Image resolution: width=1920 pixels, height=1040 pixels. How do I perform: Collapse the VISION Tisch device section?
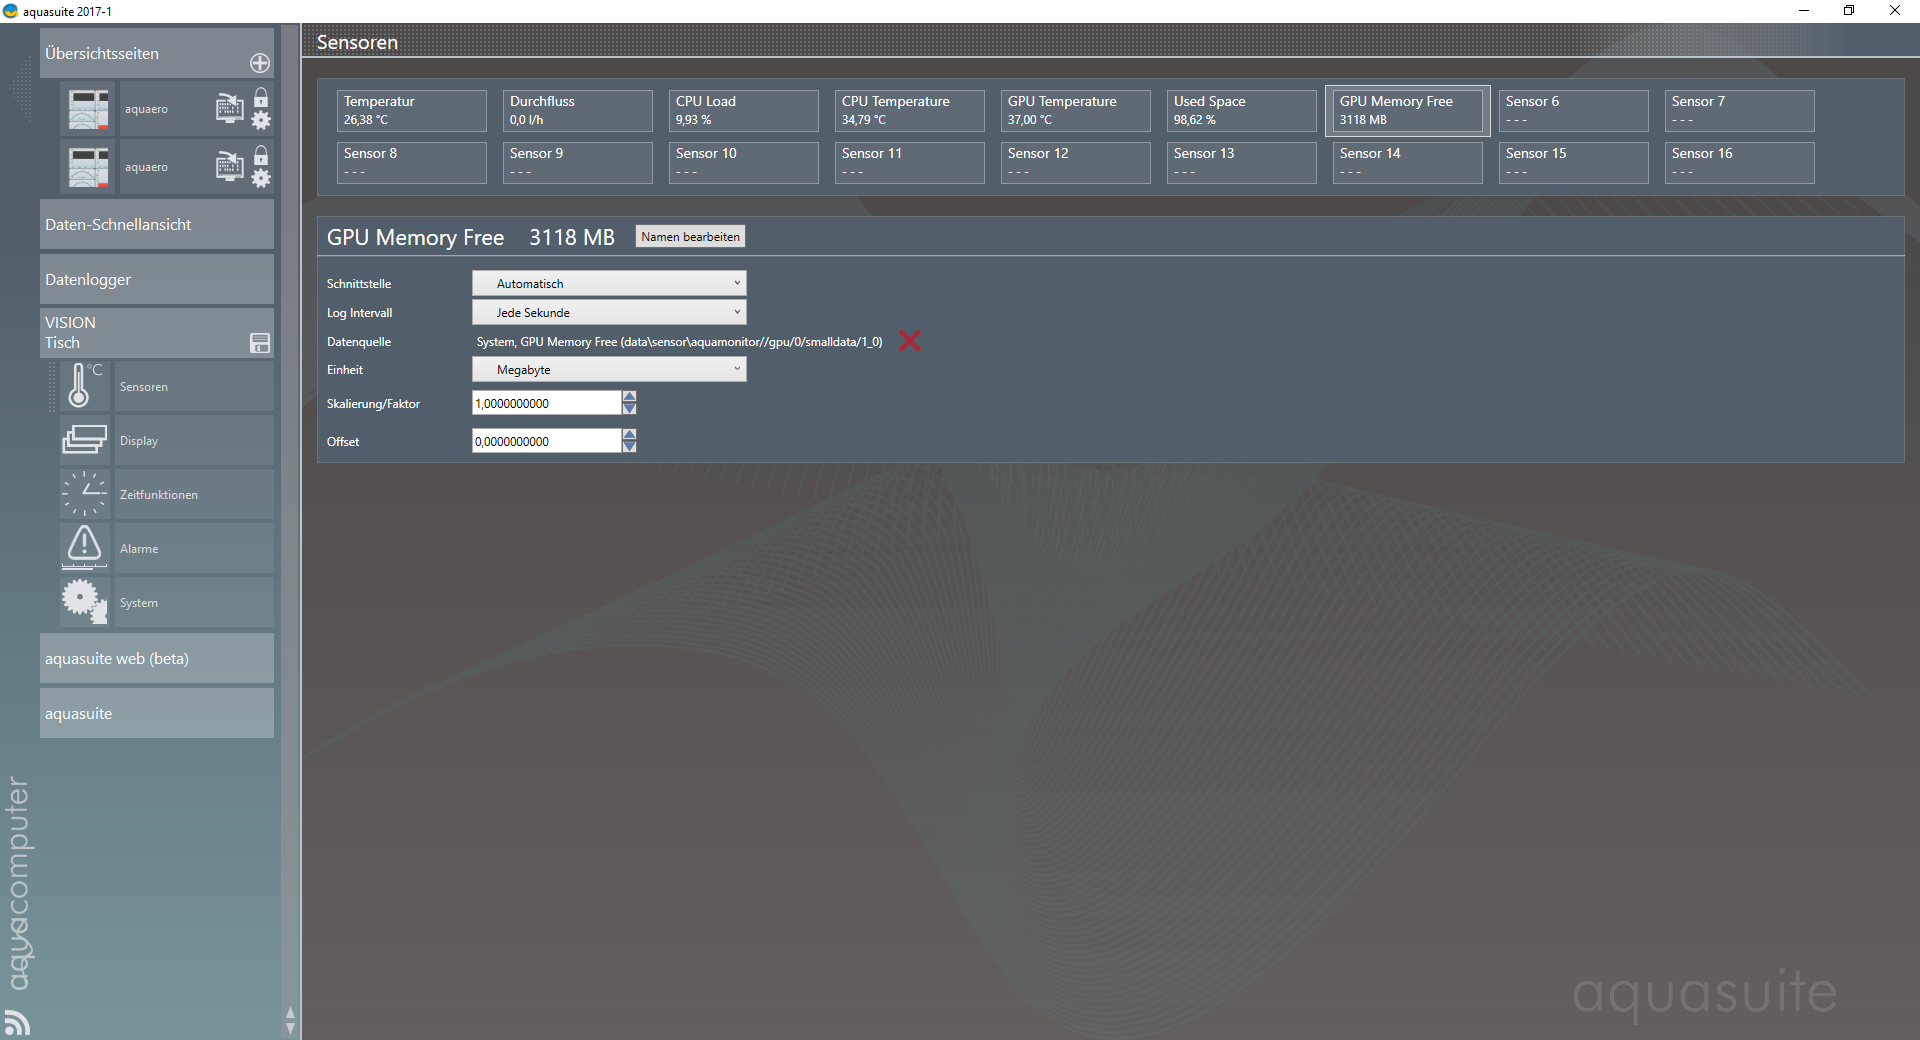156,333
